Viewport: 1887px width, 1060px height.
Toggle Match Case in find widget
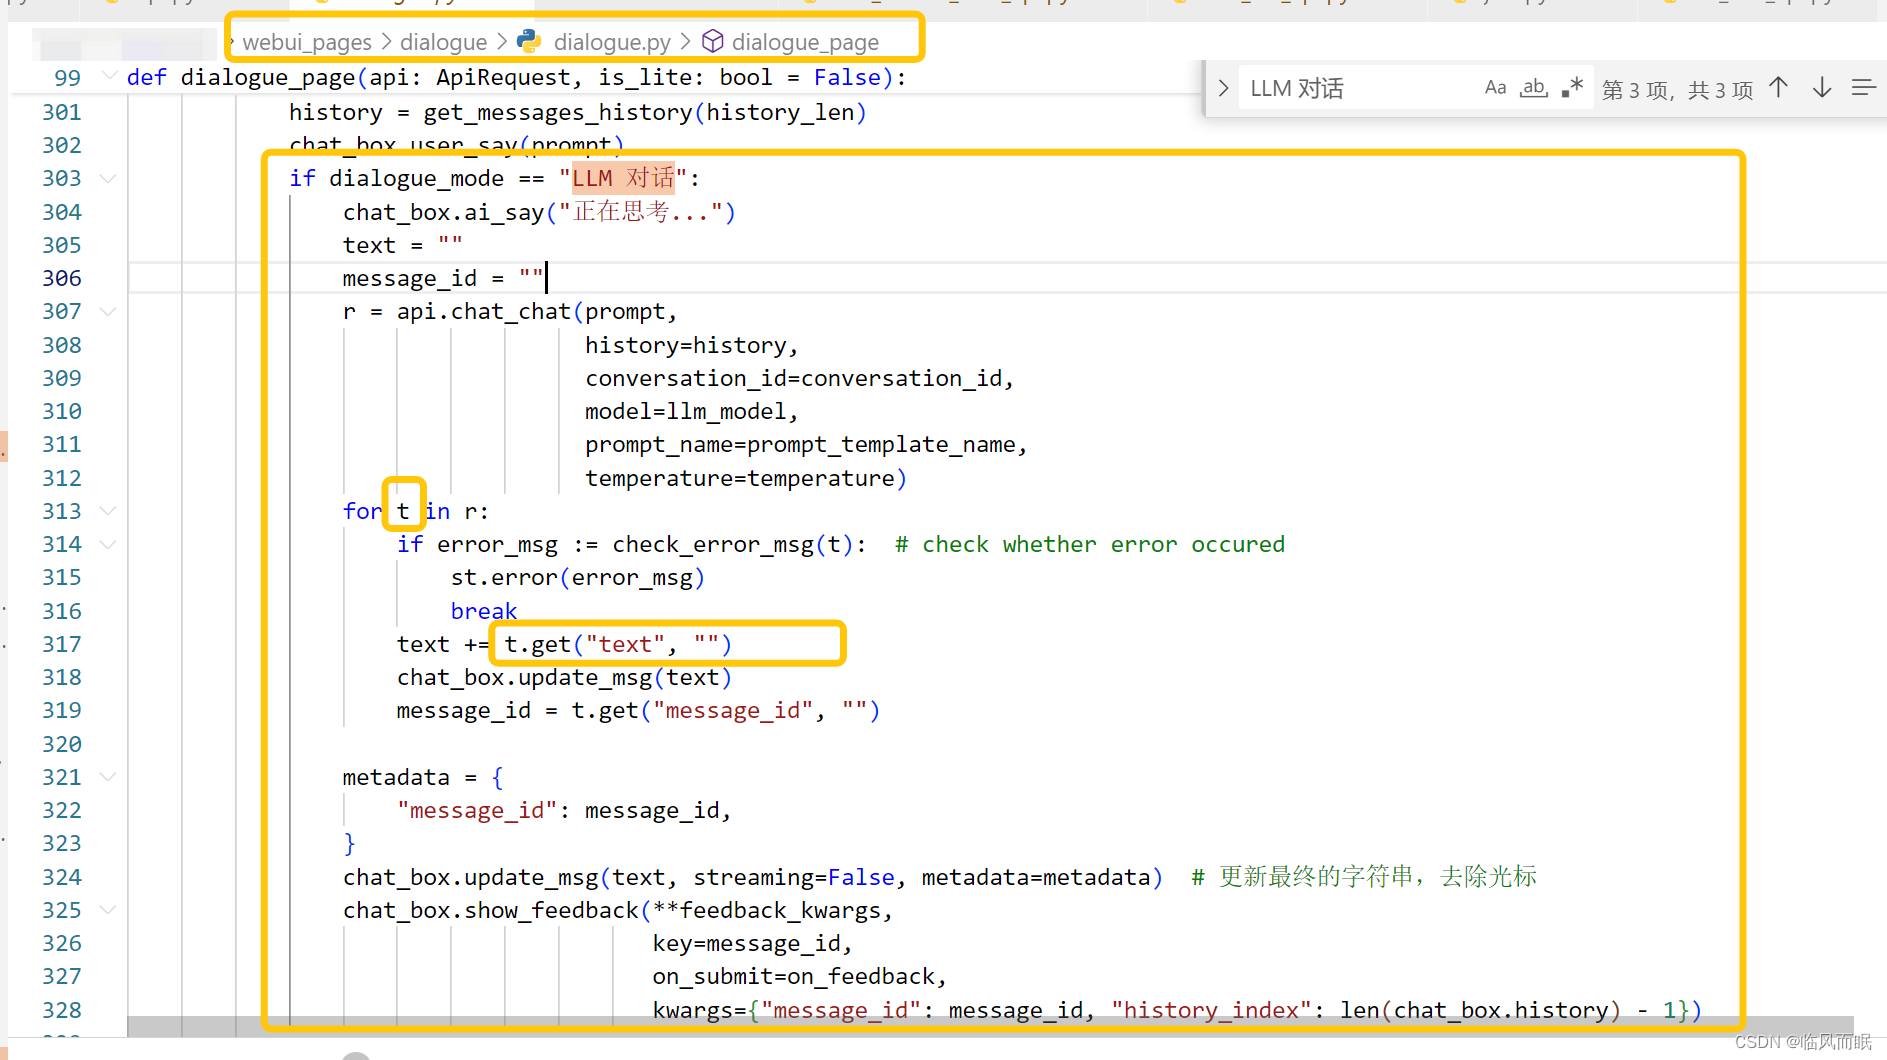point(1495,88)
